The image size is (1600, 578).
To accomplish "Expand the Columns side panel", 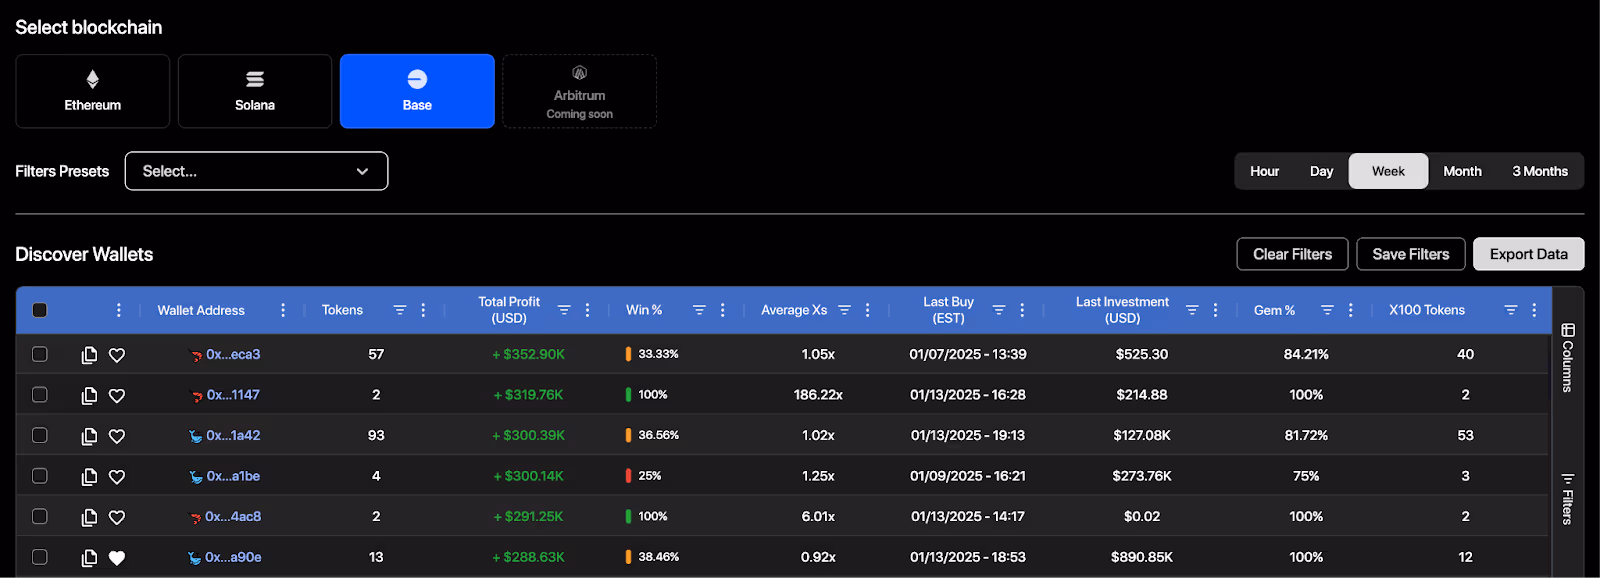I will 1567,357.
